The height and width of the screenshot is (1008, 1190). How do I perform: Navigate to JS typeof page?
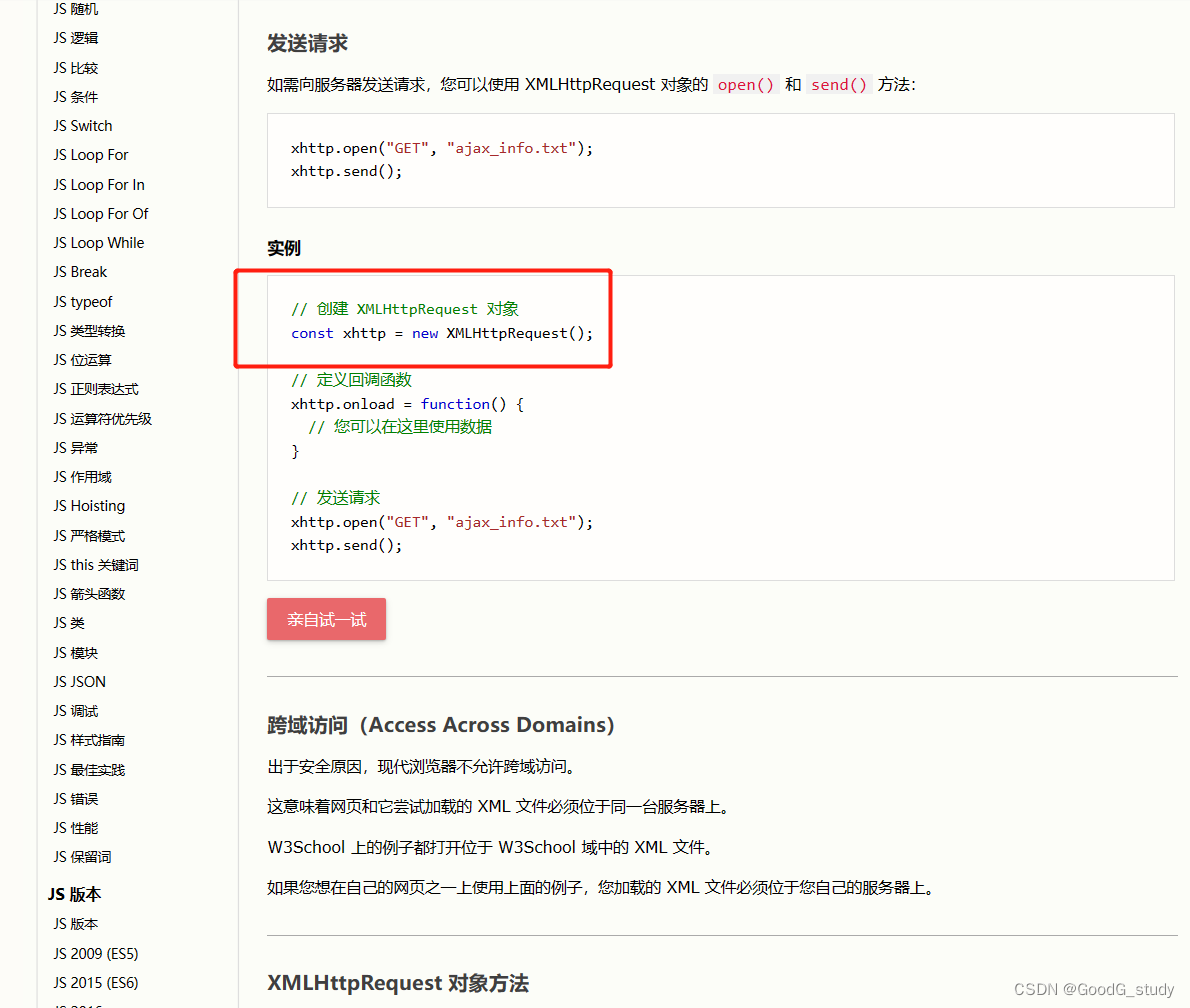[83, 301]
